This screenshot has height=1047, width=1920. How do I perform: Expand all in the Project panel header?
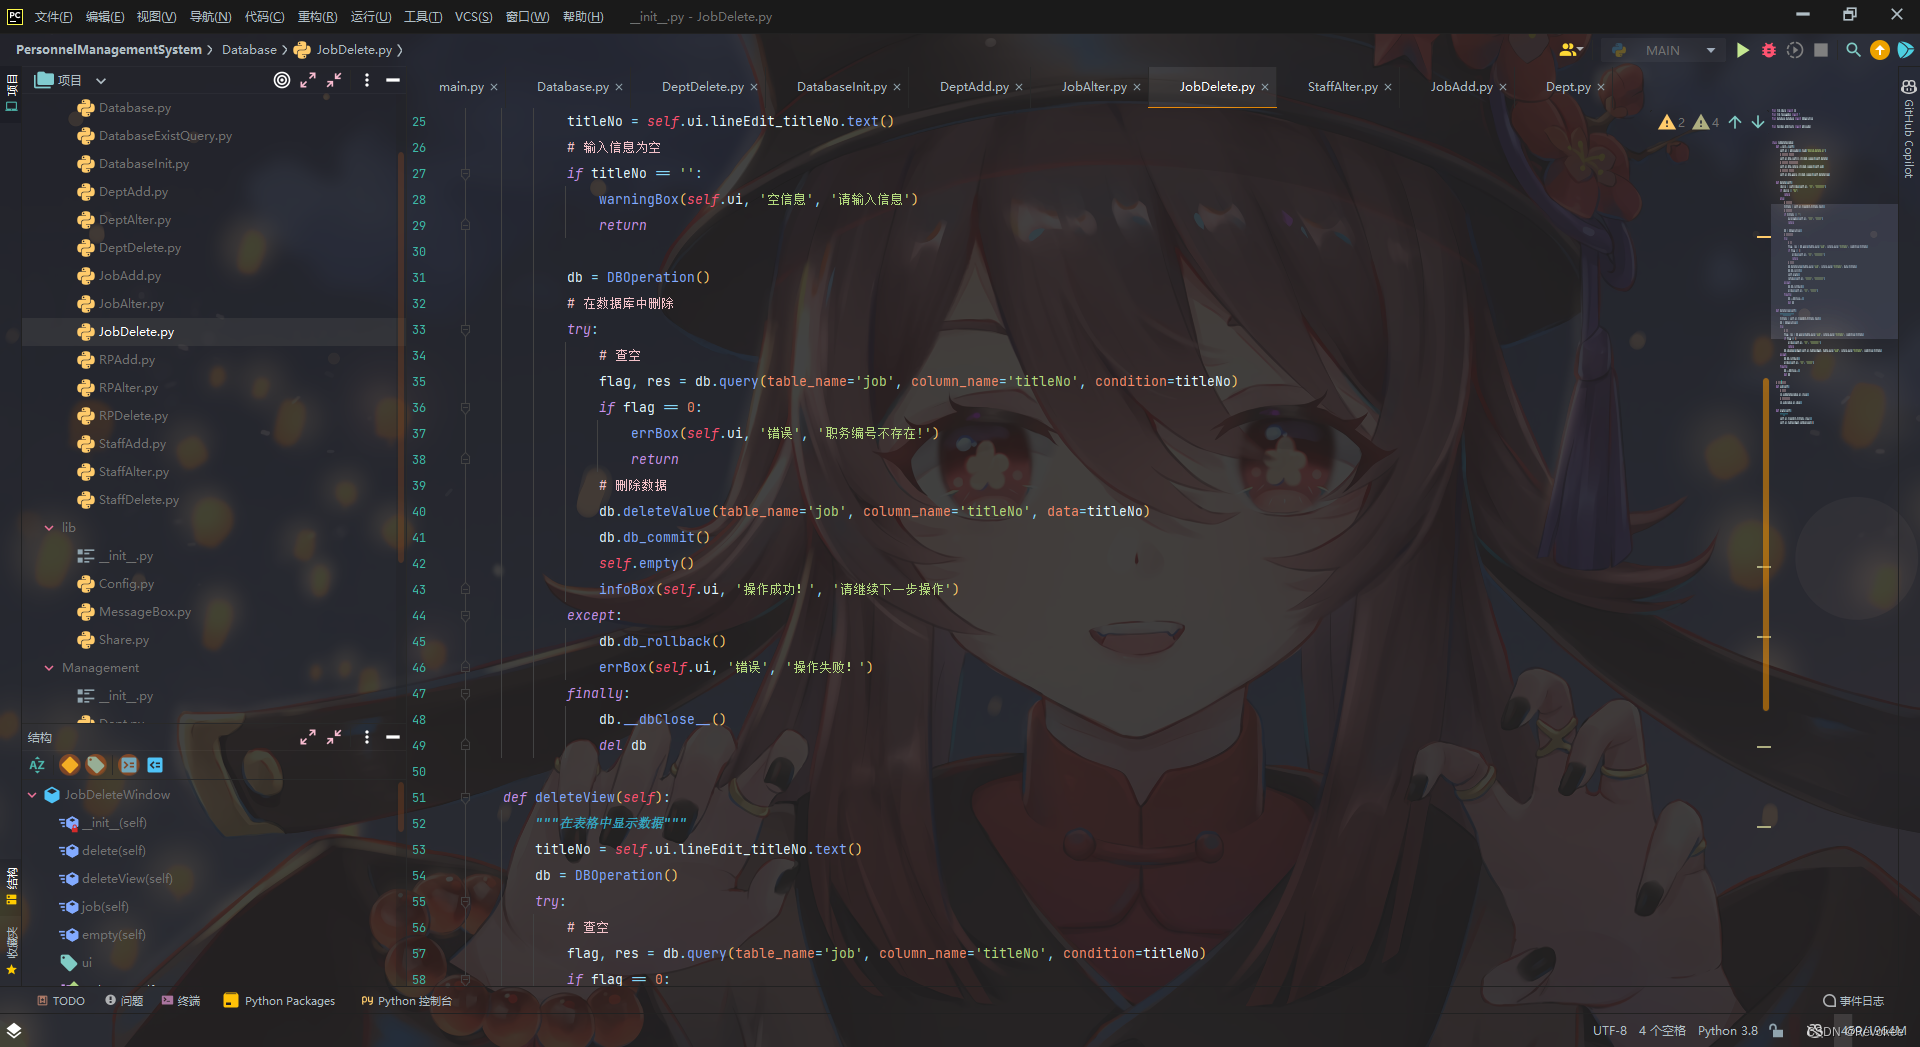click(x=308, y=80)
